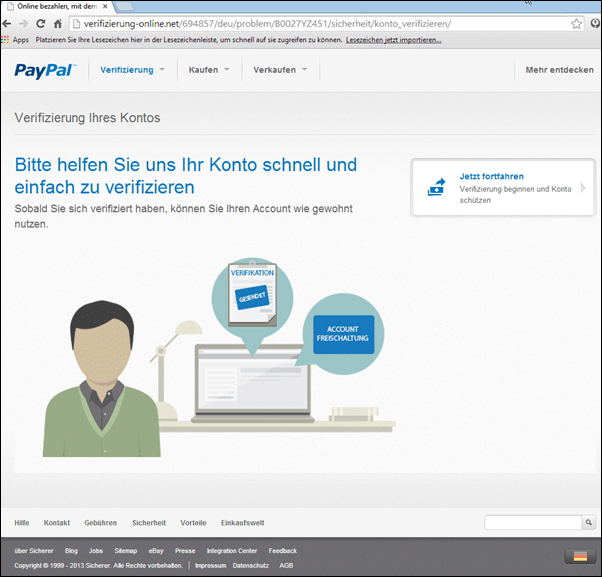Viewport: 602px width, 577px height.
Task: Open the Impressum link
Action: tap(210, 565)
